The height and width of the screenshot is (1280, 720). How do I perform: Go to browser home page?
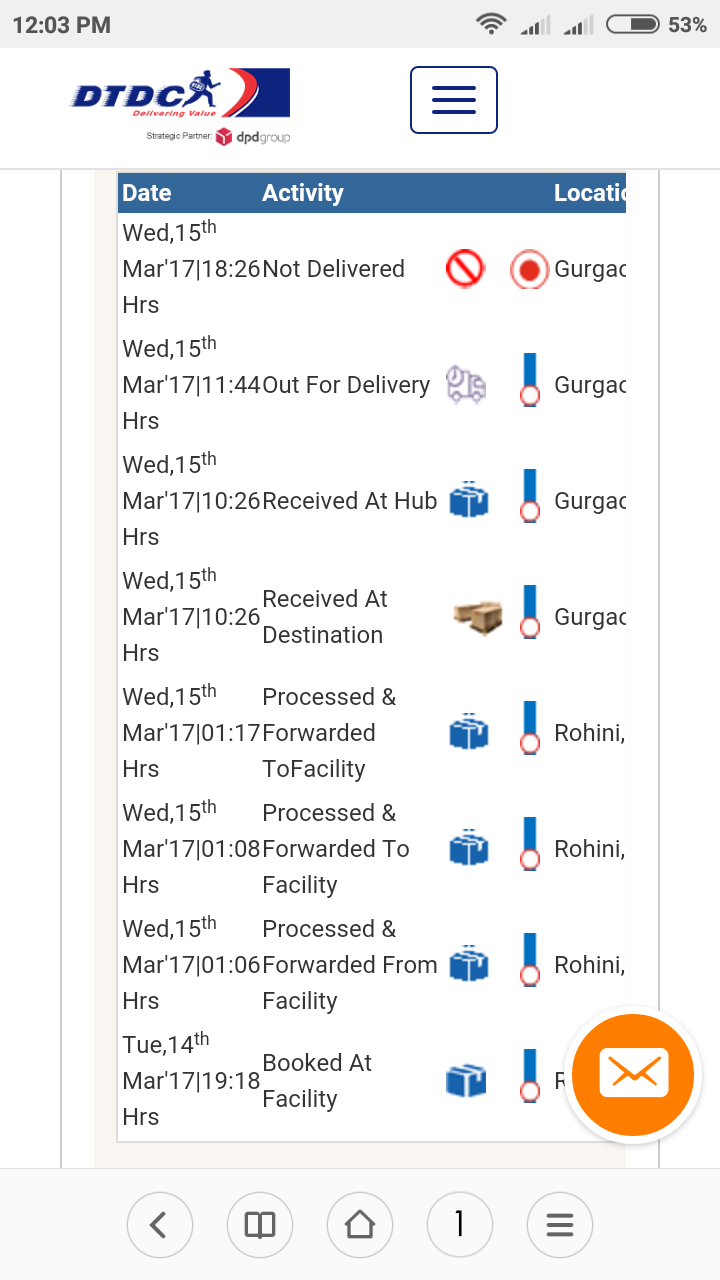(x=360, y=1224)
